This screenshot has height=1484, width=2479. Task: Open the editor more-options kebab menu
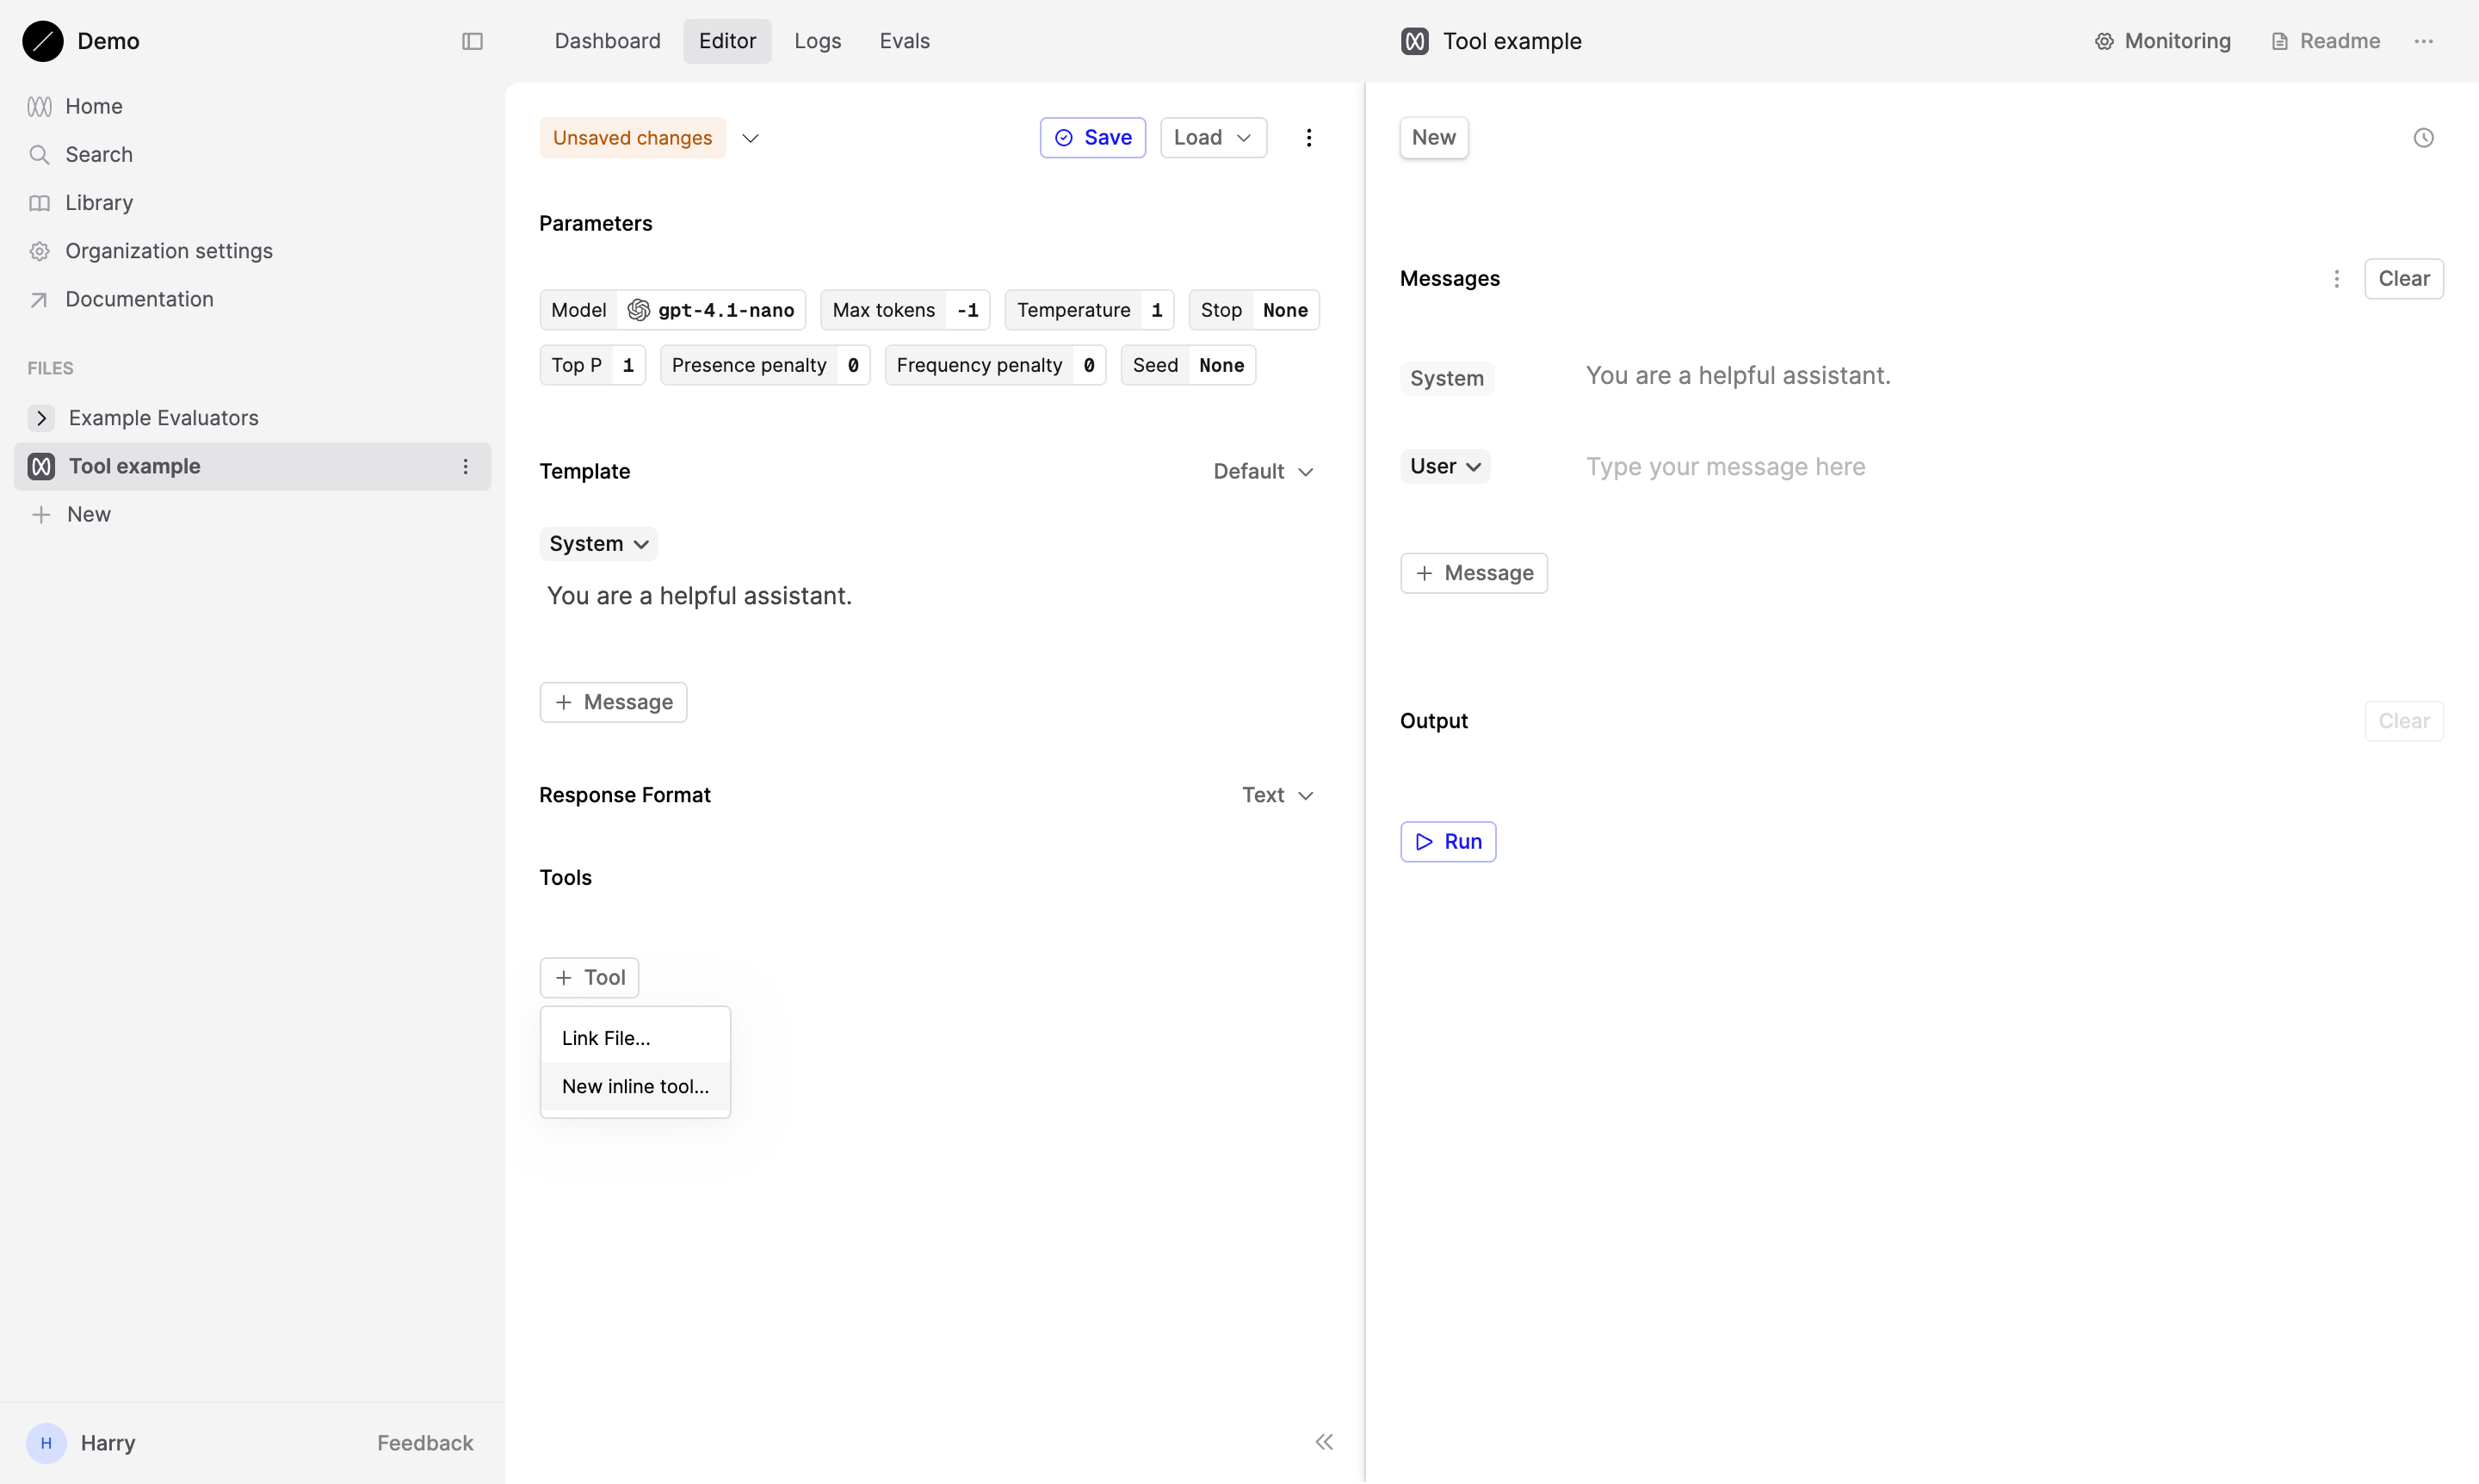[1308, 137]
